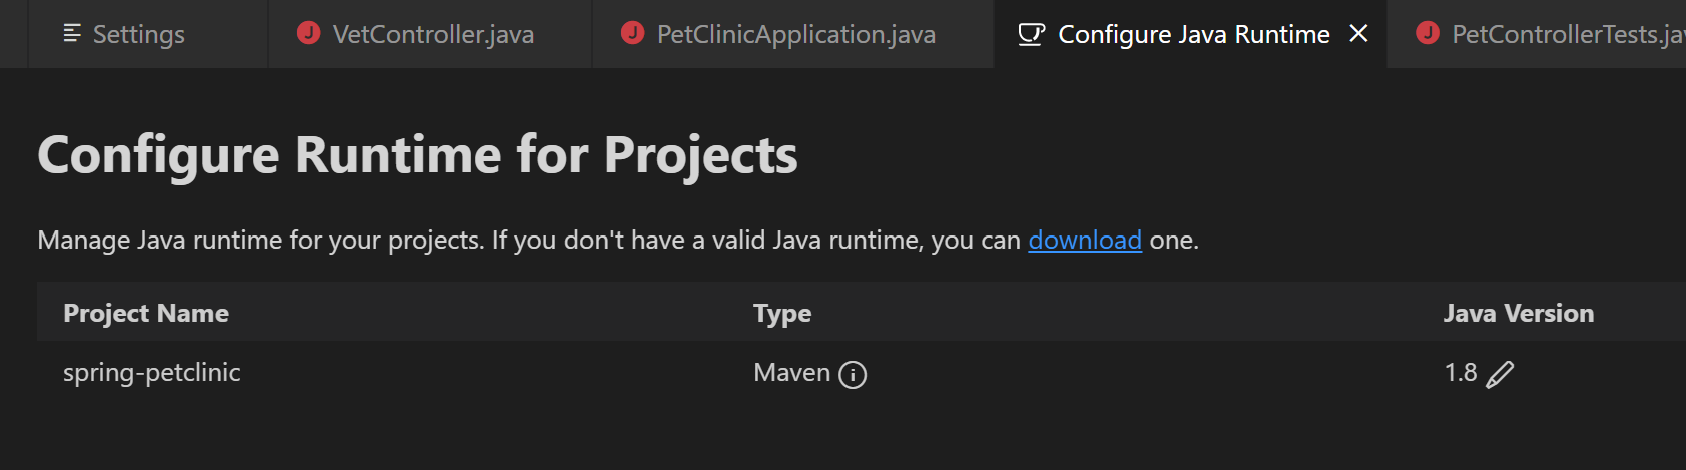Edit Java version with pencil icon
Screen dimensions: 1686x470
(1500, 374)
